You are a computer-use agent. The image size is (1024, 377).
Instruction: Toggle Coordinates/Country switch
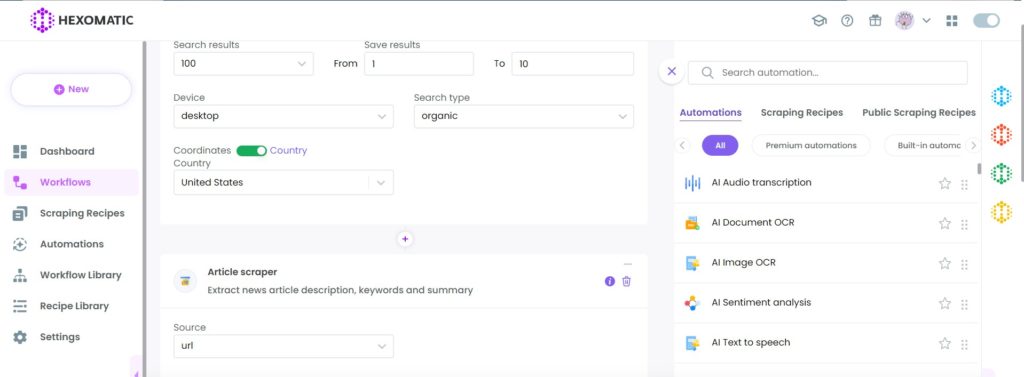click(x=251, y=150)
